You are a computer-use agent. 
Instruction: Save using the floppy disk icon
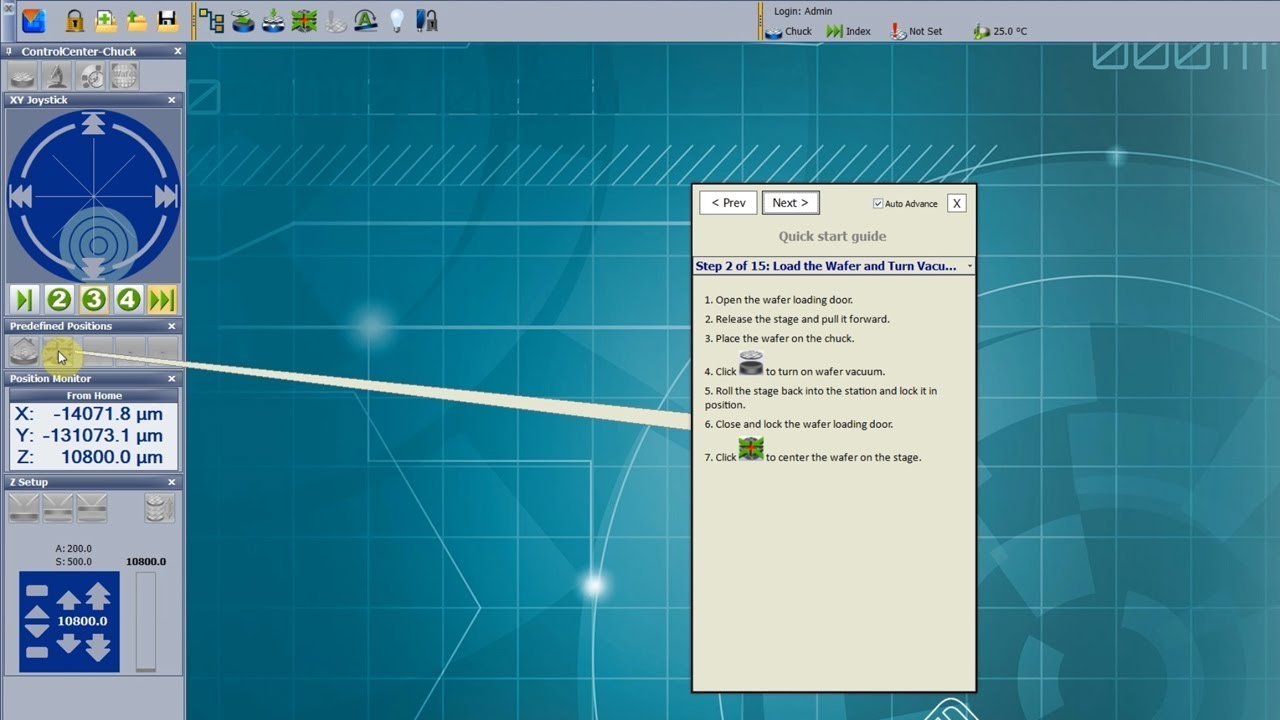167,19
